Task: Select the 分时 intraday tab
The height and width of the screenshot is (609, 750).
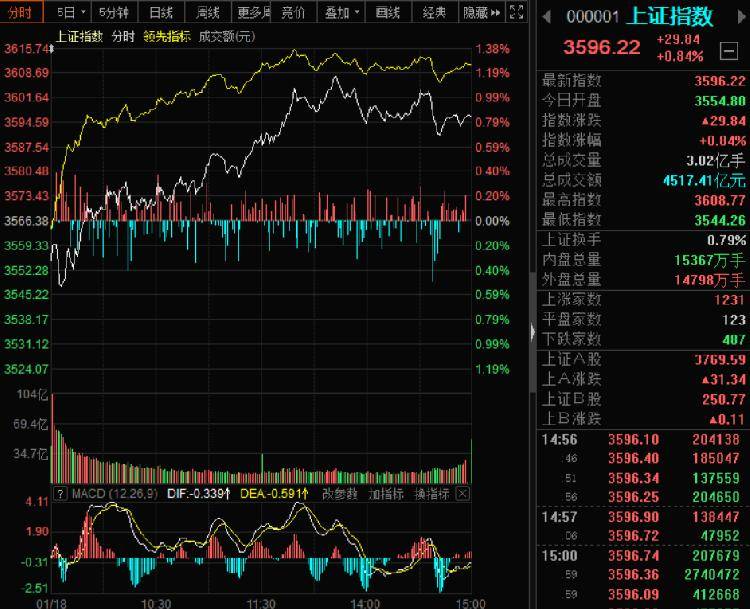Action: (21, 12)
